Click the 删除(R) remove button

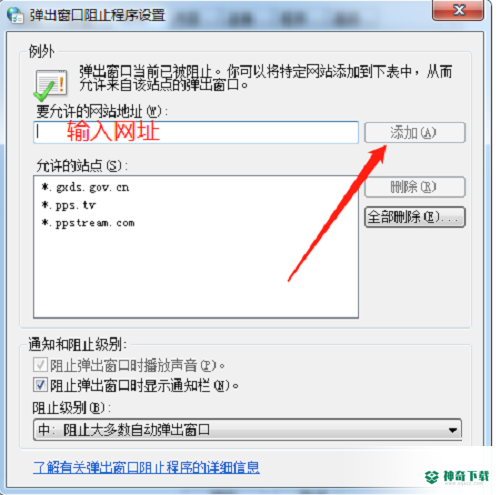[x=415, y=187]
